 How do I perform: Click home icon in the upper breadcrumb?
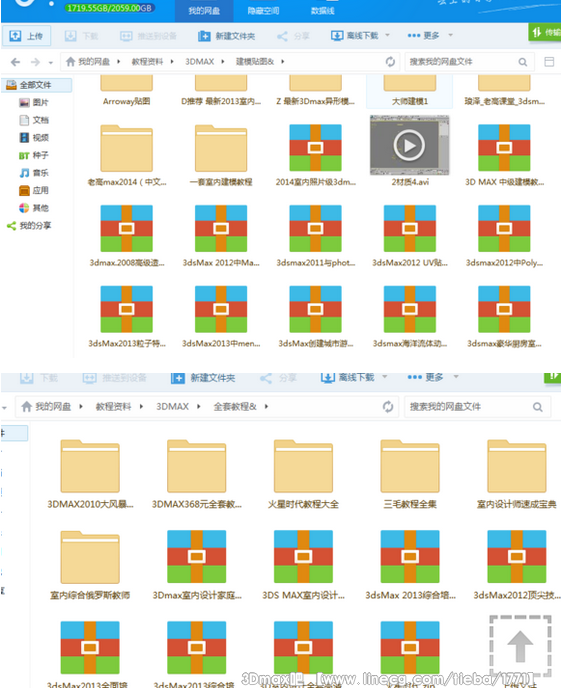tap(70, 62)
